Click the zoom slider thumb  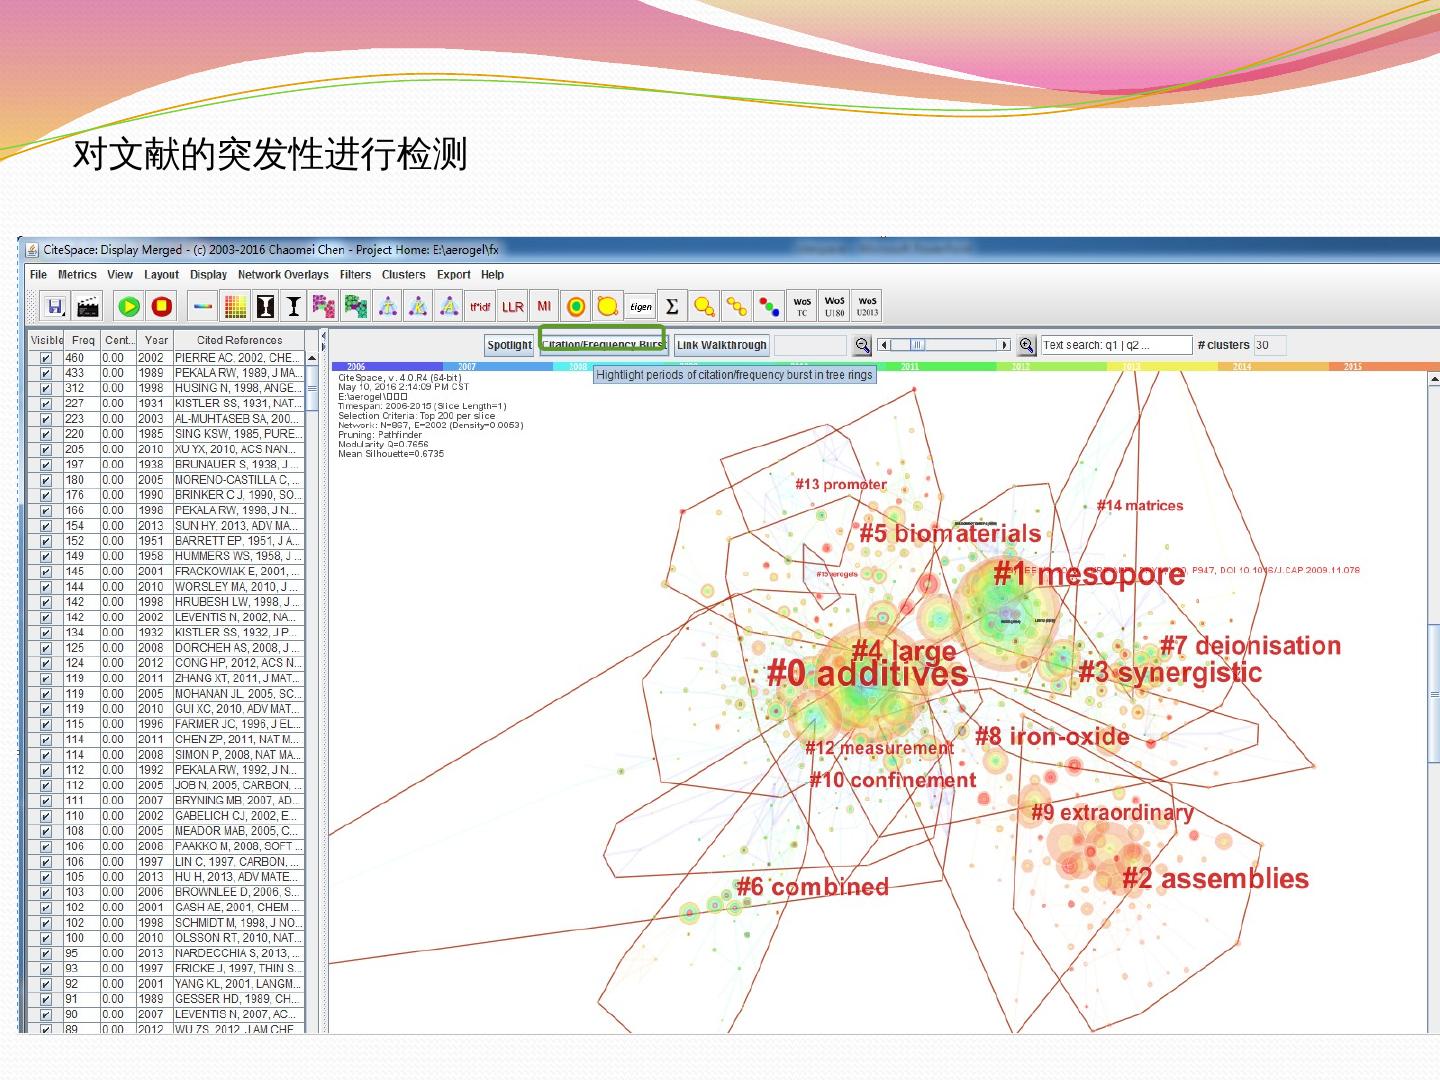(917, 345)
